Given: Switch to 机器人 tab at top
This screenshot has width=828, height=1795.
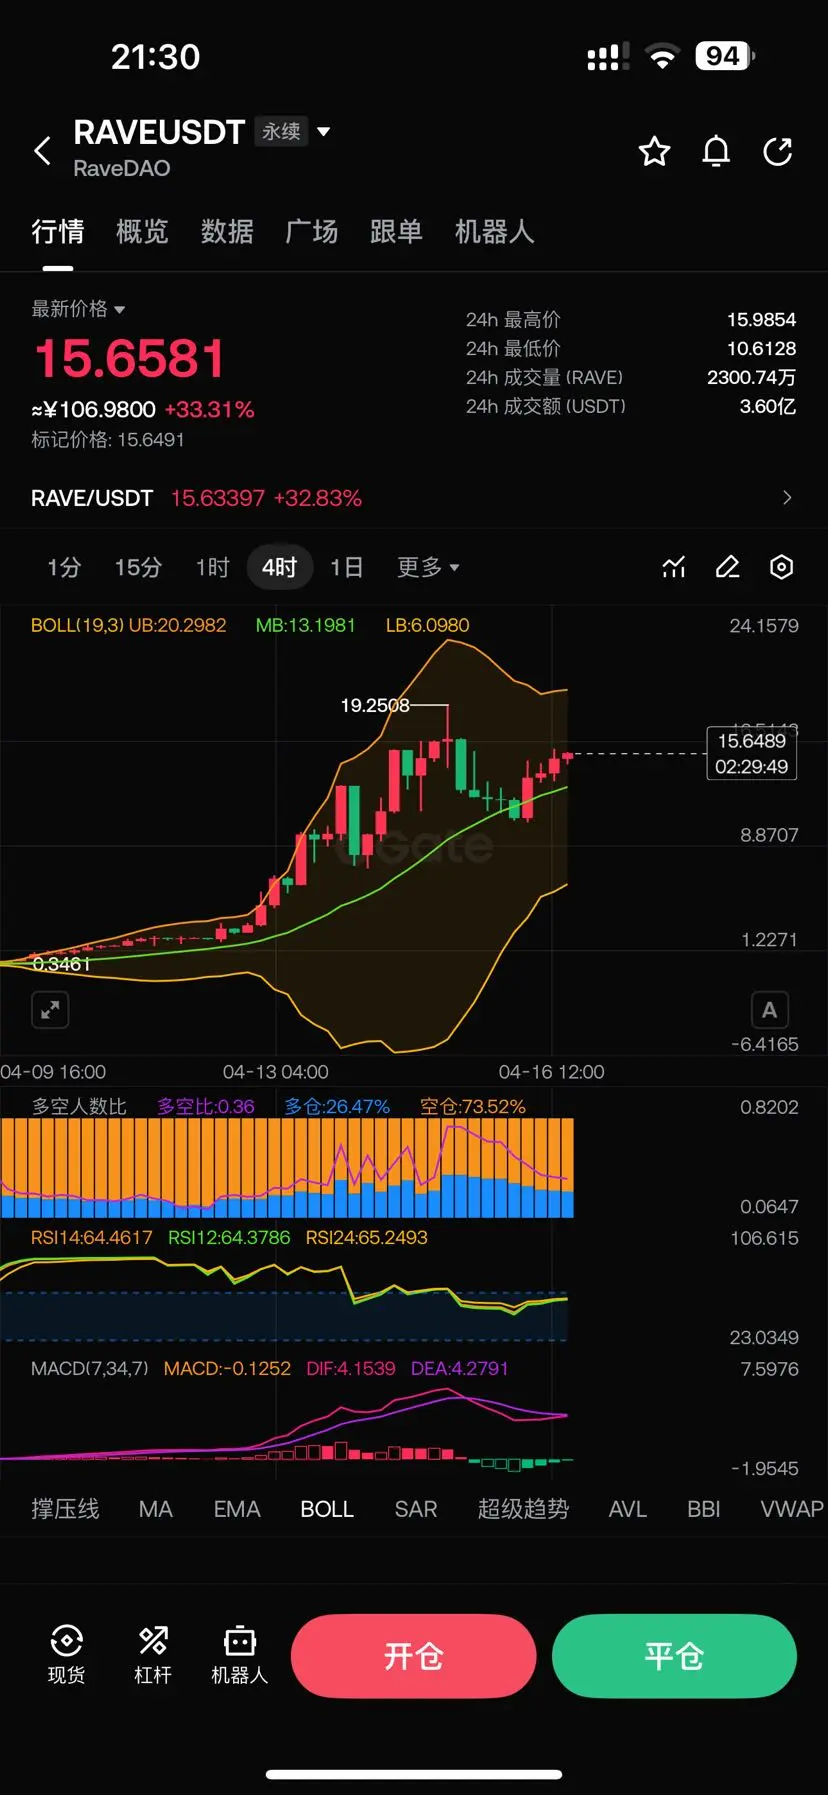Looking at the screenshot, I should point(494,232).
